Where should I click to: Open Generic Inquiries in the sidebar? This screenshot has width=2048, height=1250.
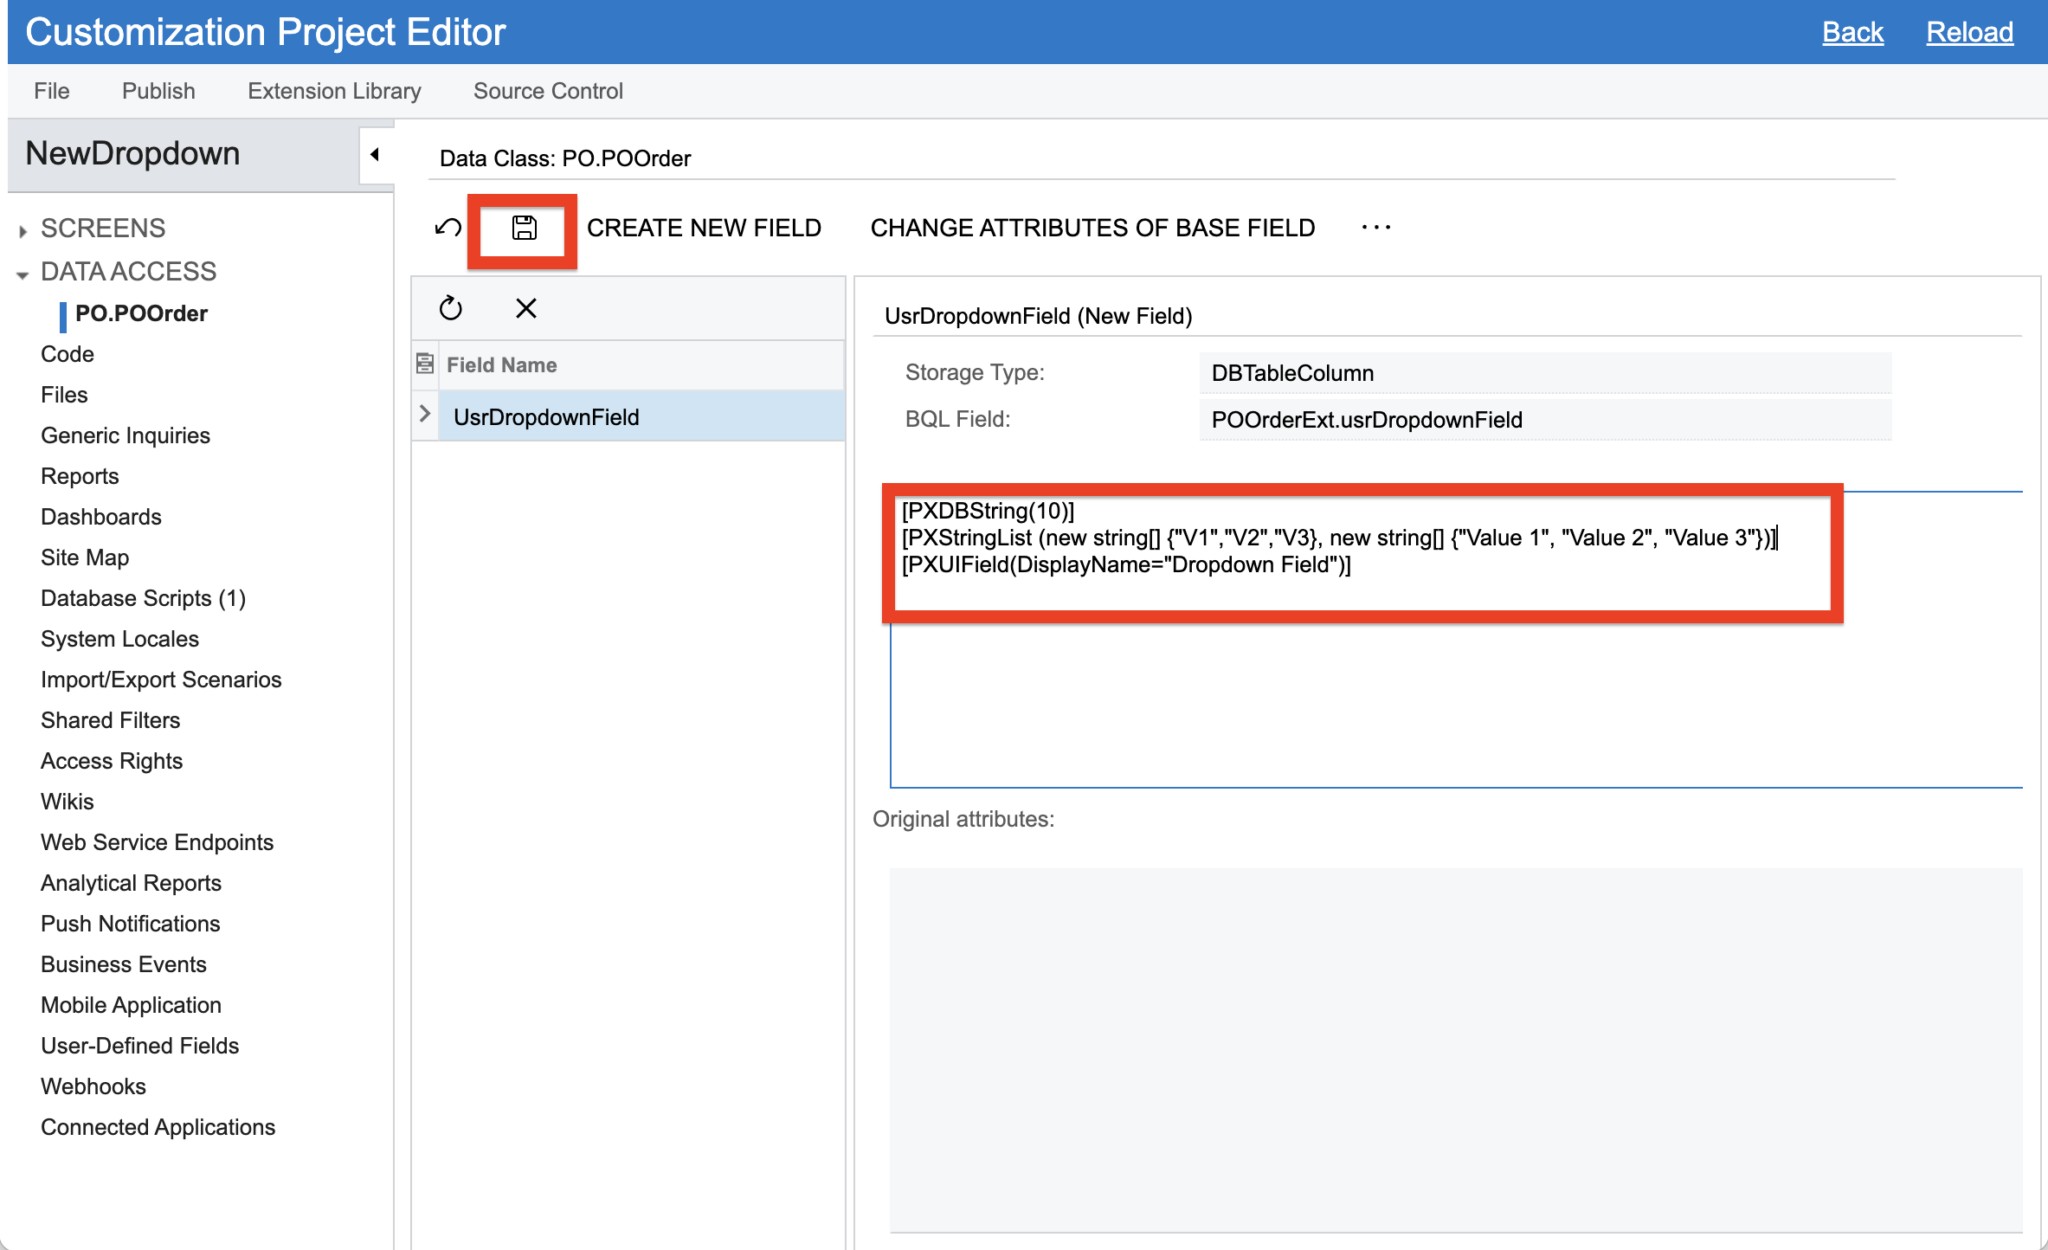click(125, 435)
